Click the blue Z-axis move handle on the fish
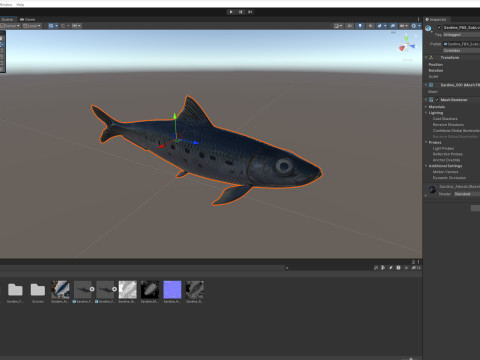This screenshot has width=480, height=360. tap(195, 143)
